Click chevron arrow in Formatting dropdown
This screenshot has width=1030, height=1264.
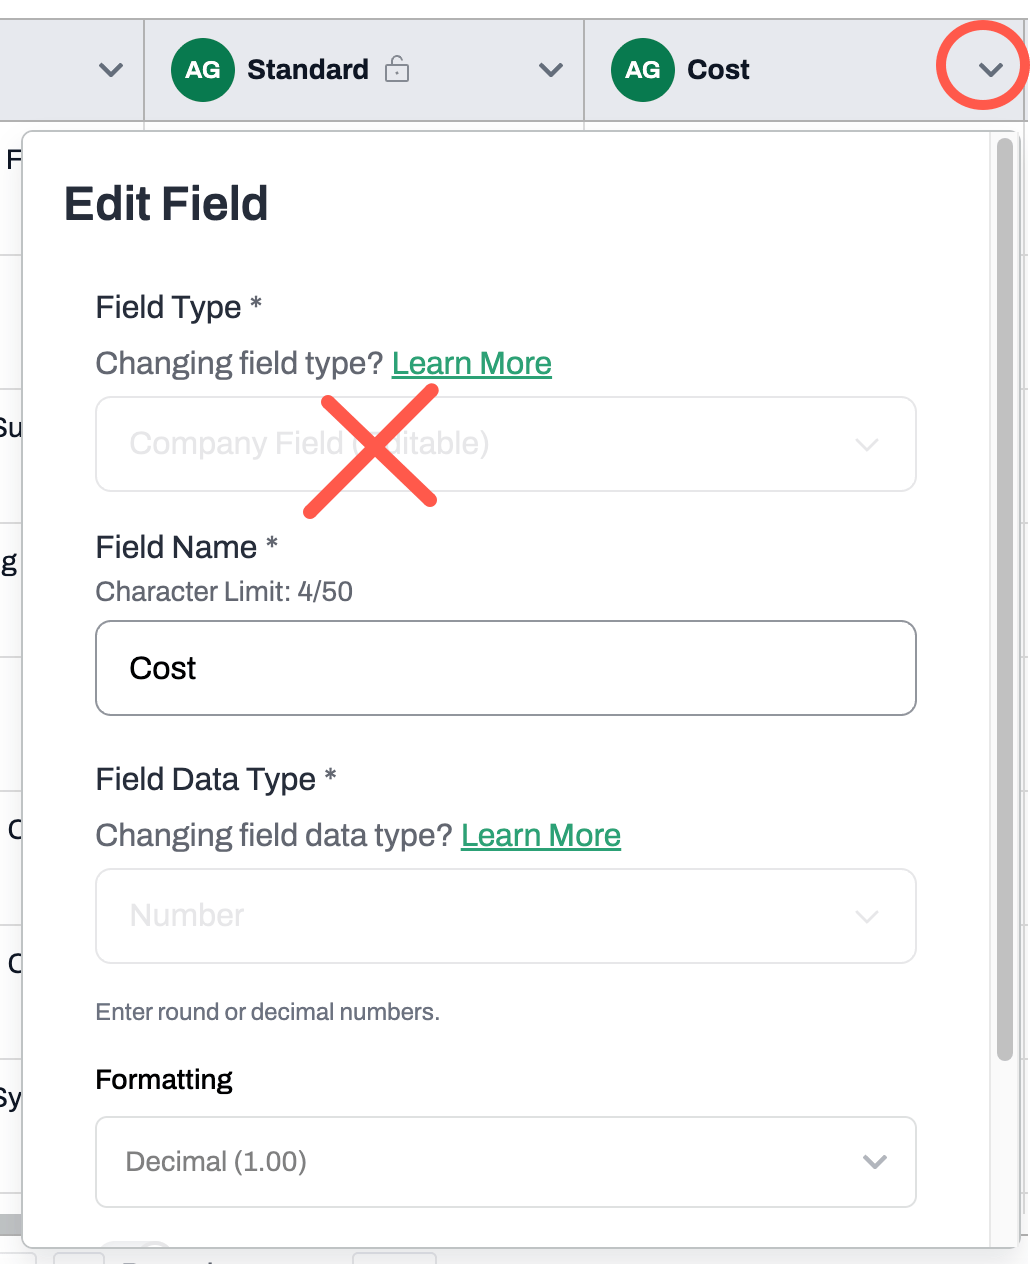pyautogui.click(x=875, y=1162)
